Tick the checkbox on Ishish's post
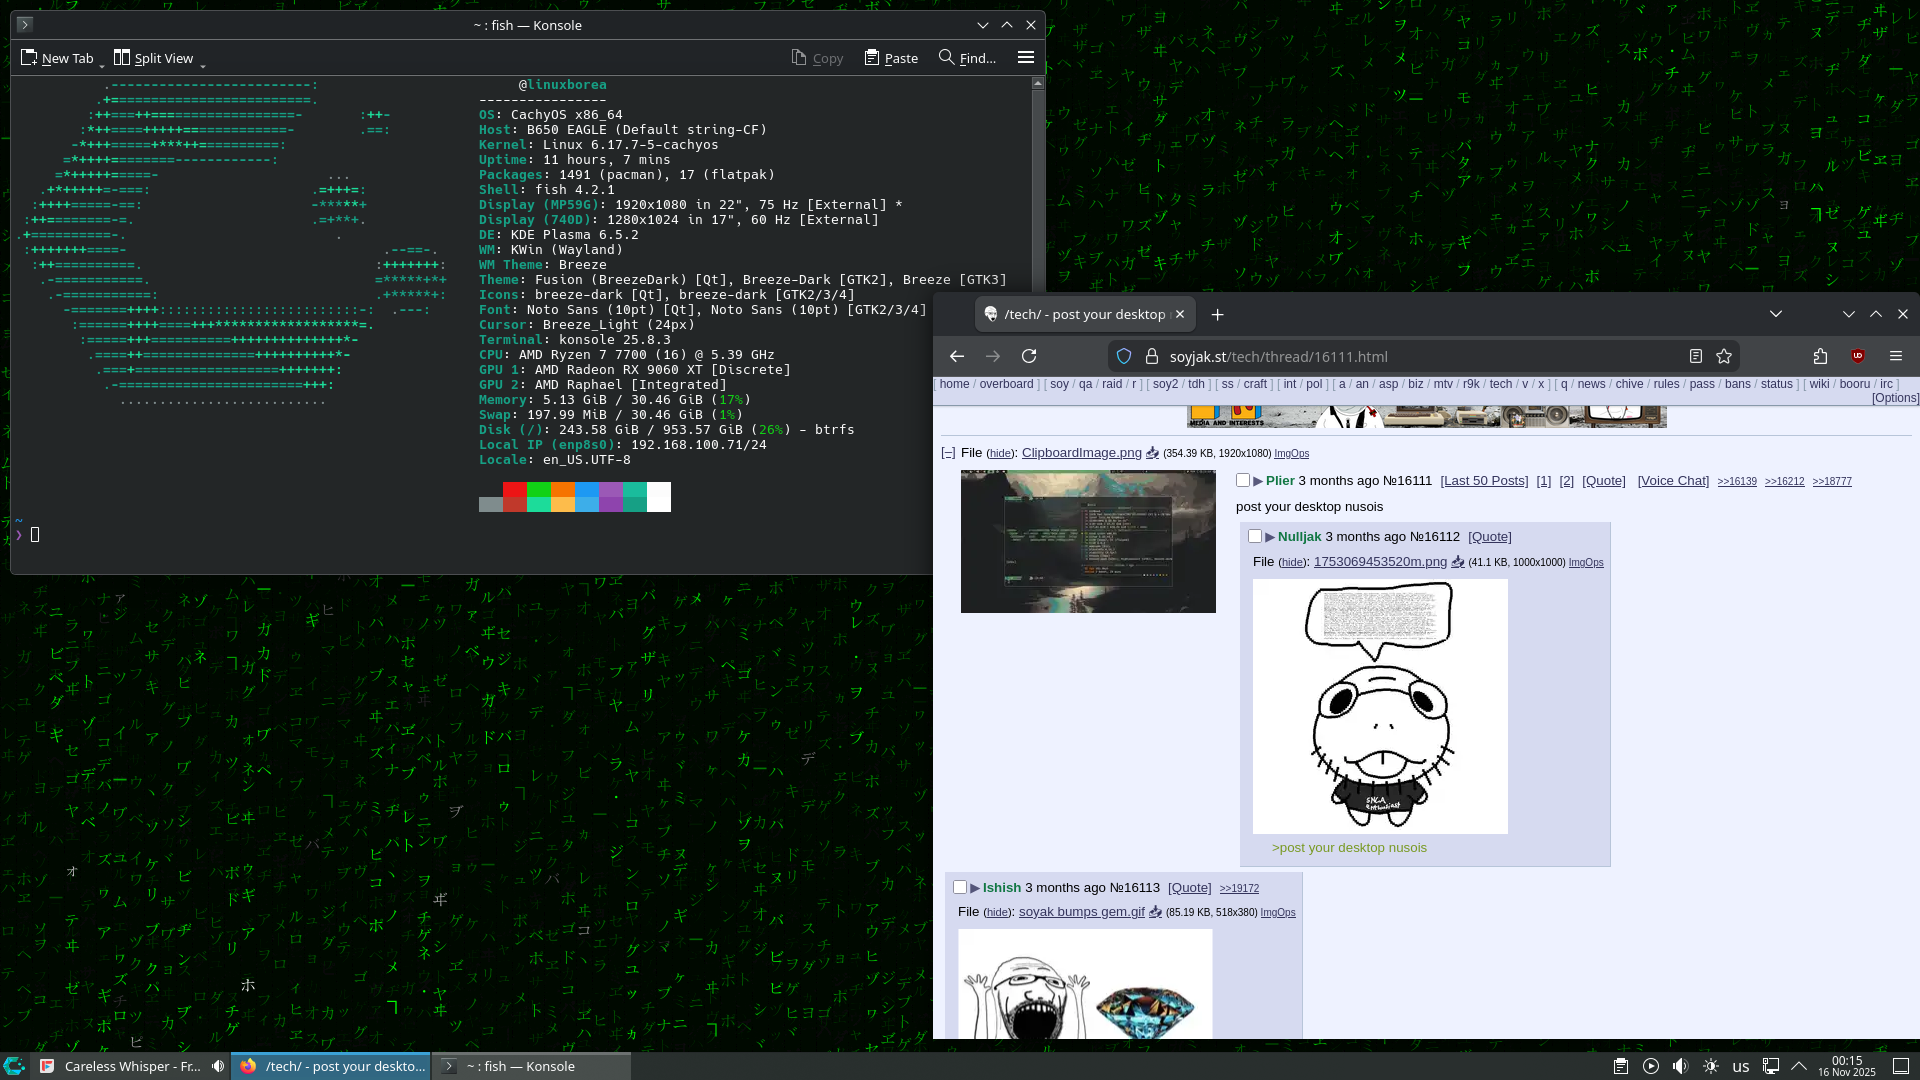The width and height of the screenshot is (1920, 1080). coord(960,888)
